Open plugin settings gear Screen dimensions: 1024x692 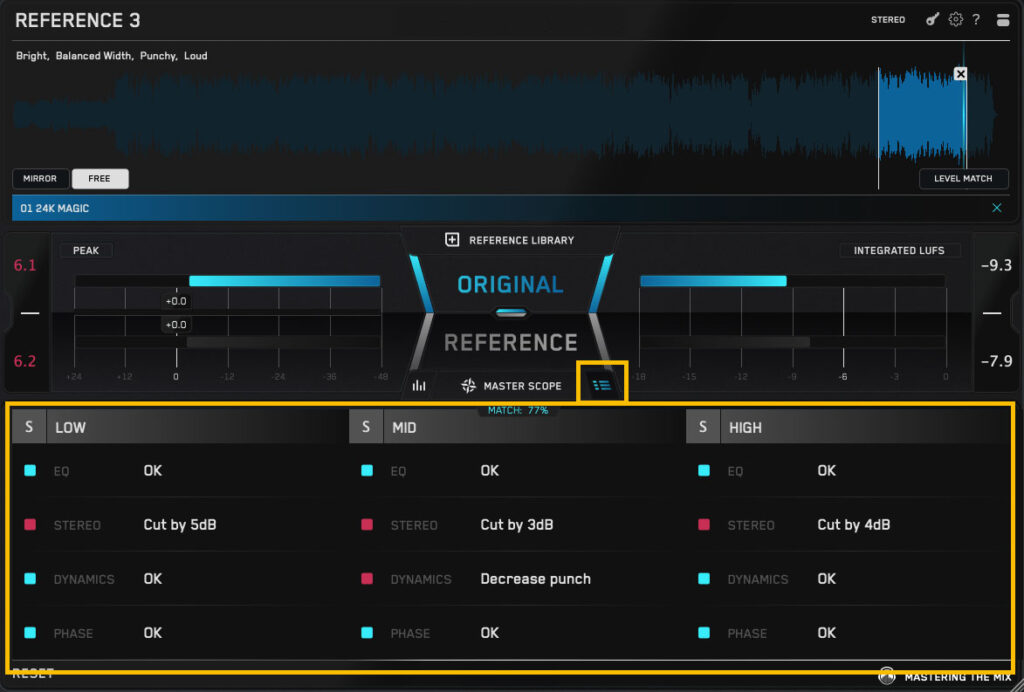point(955,20)
